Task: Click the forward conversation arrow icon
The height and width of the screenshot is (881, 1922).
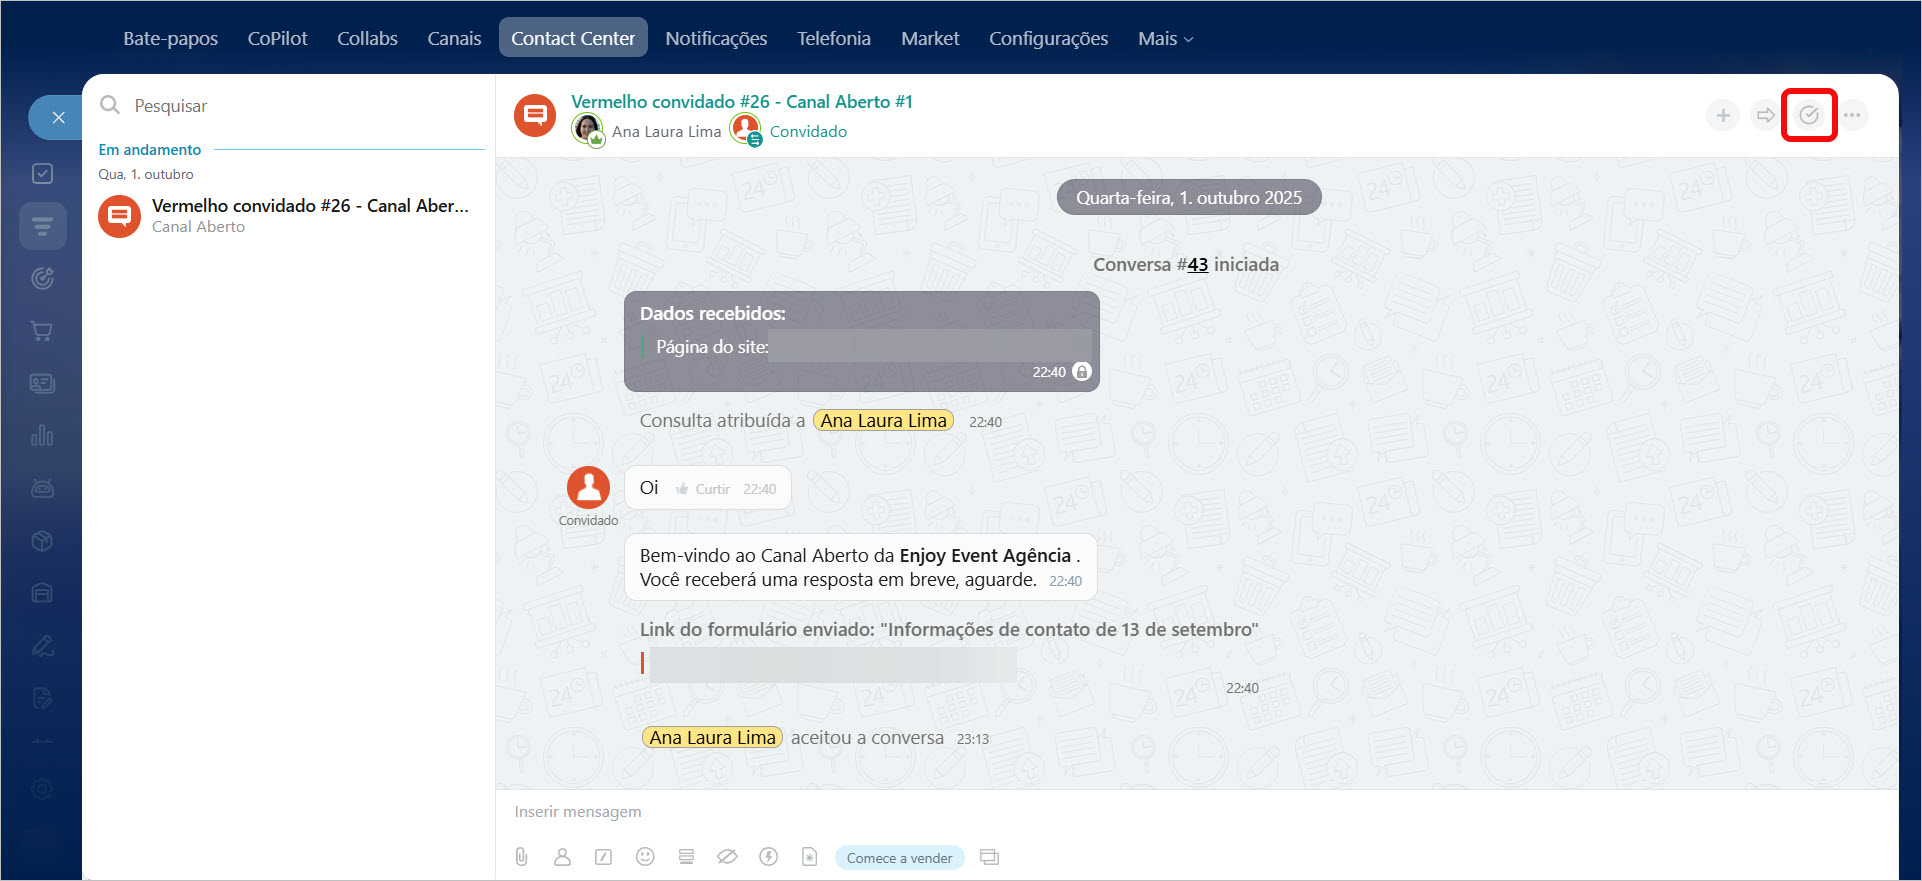Action: coord(1765,115)
